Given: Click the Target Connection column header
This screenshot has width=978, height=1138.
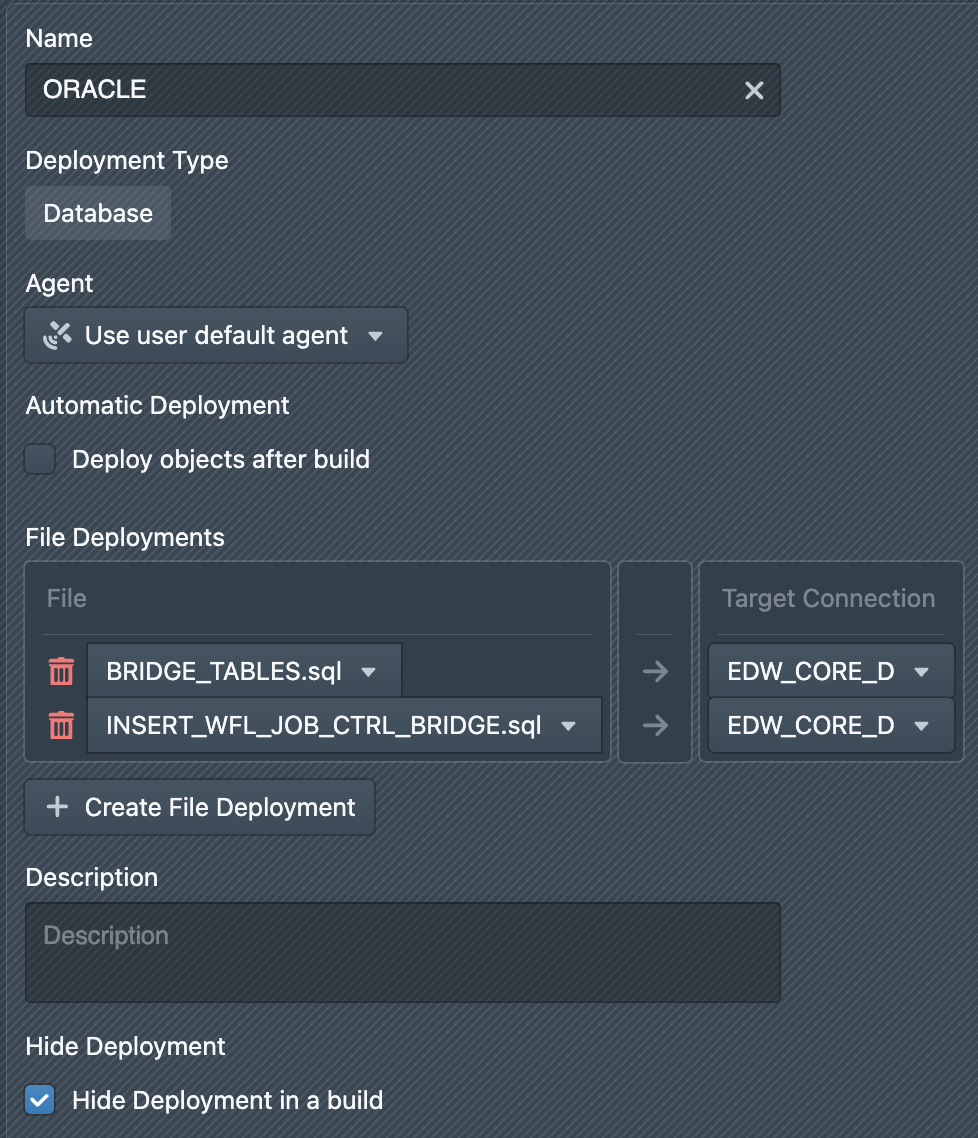Looking at the screenshot, I should click(828, 599).
